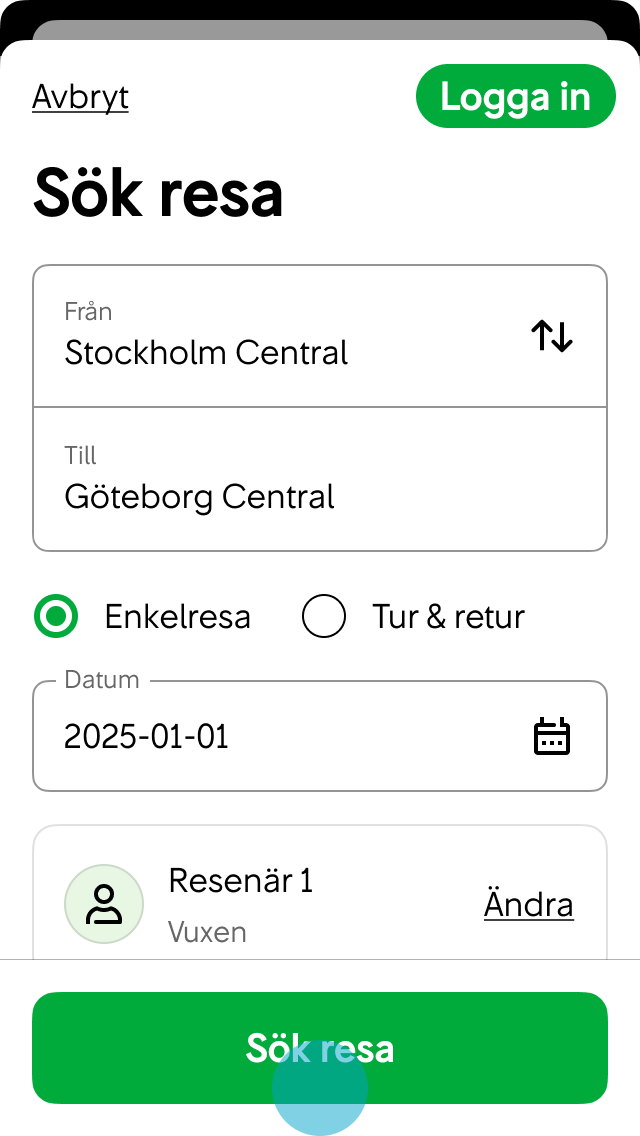The image size is (640, 1136).
Task: Click Avbryt to cancel the search
Action: pyautogui.click(x=80, y=97)
